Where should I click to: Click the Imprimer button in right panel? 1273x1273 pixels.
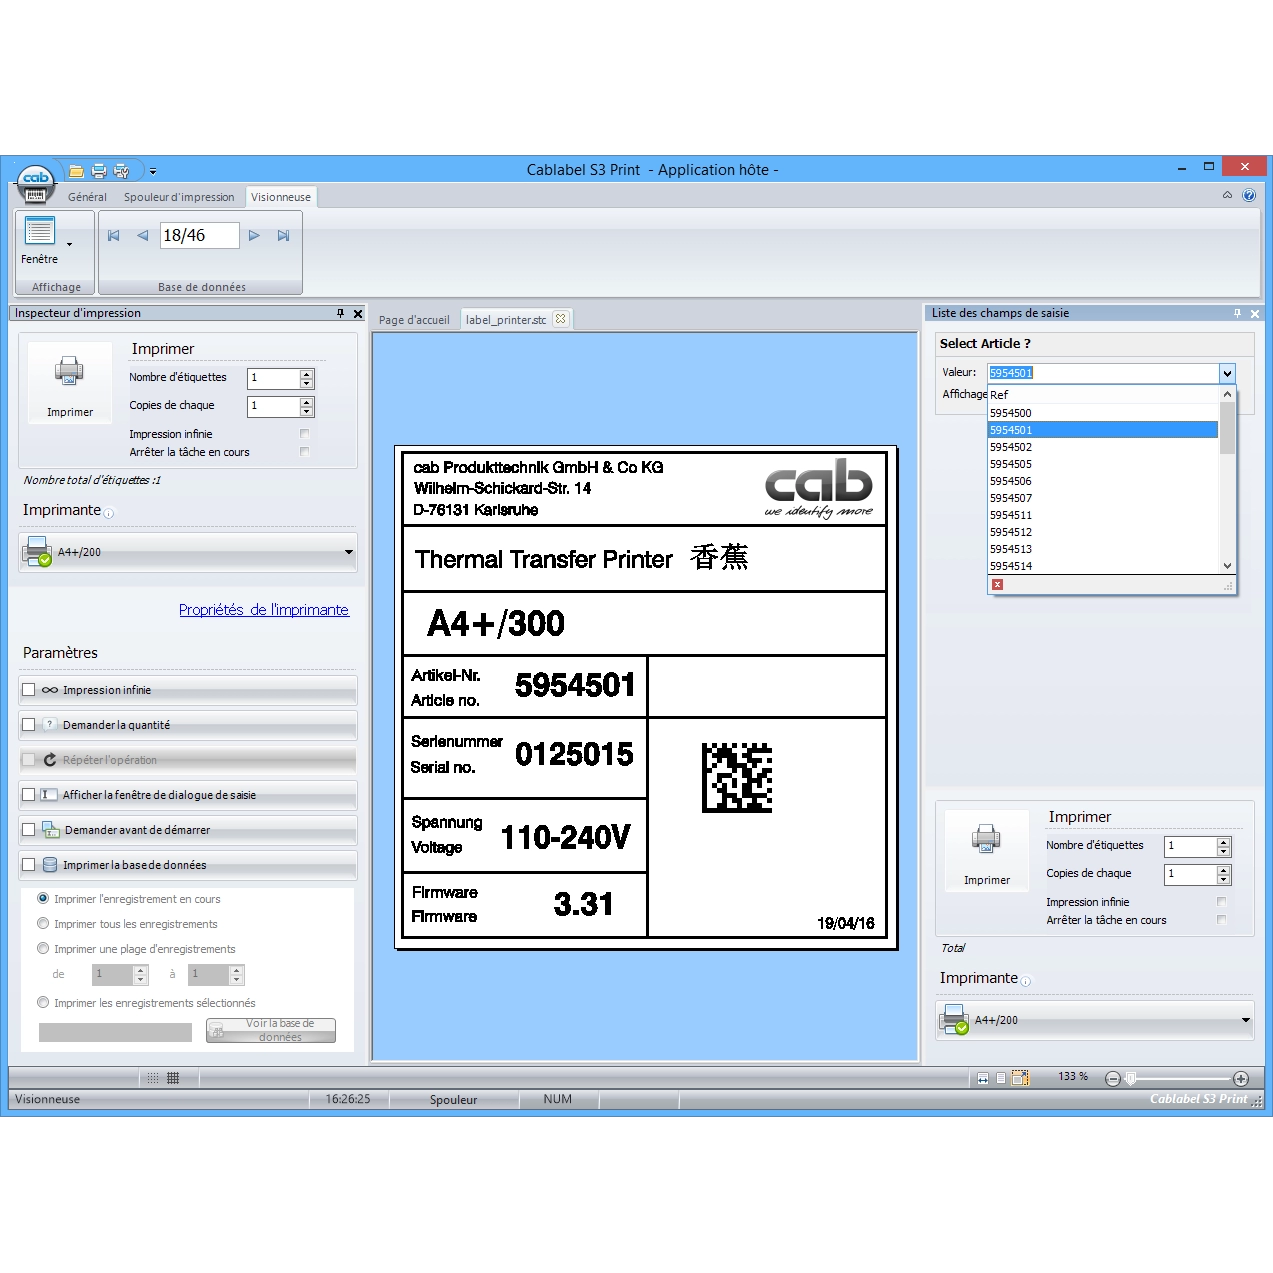pos(986,852)
